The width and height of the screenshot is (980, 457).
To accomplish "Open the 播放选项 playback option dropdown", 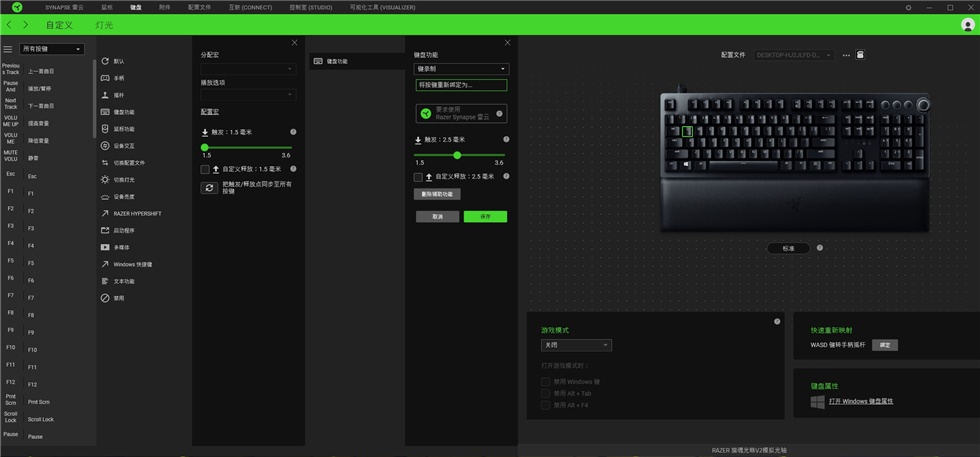I will pos(248,94).
